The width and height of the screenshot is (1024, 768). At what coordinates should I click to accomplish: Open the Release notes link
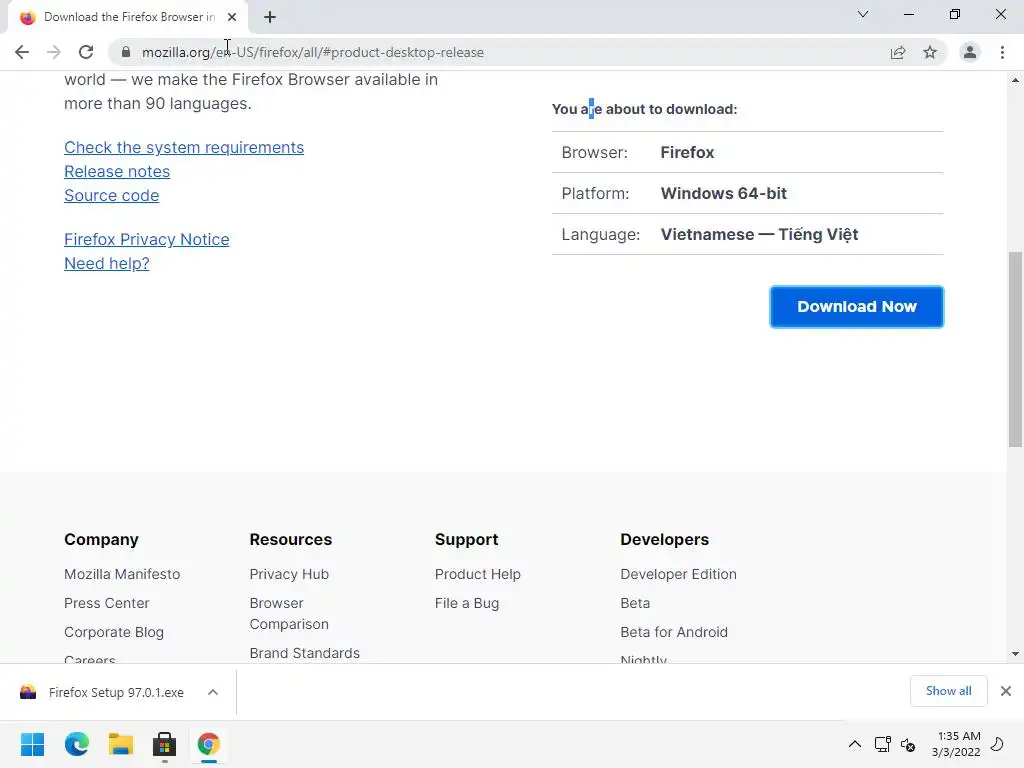pos(117,172)
